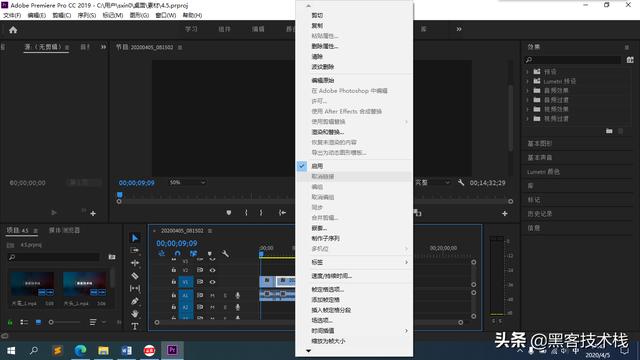Toggle V1 track eye visibility

[212, 282]
